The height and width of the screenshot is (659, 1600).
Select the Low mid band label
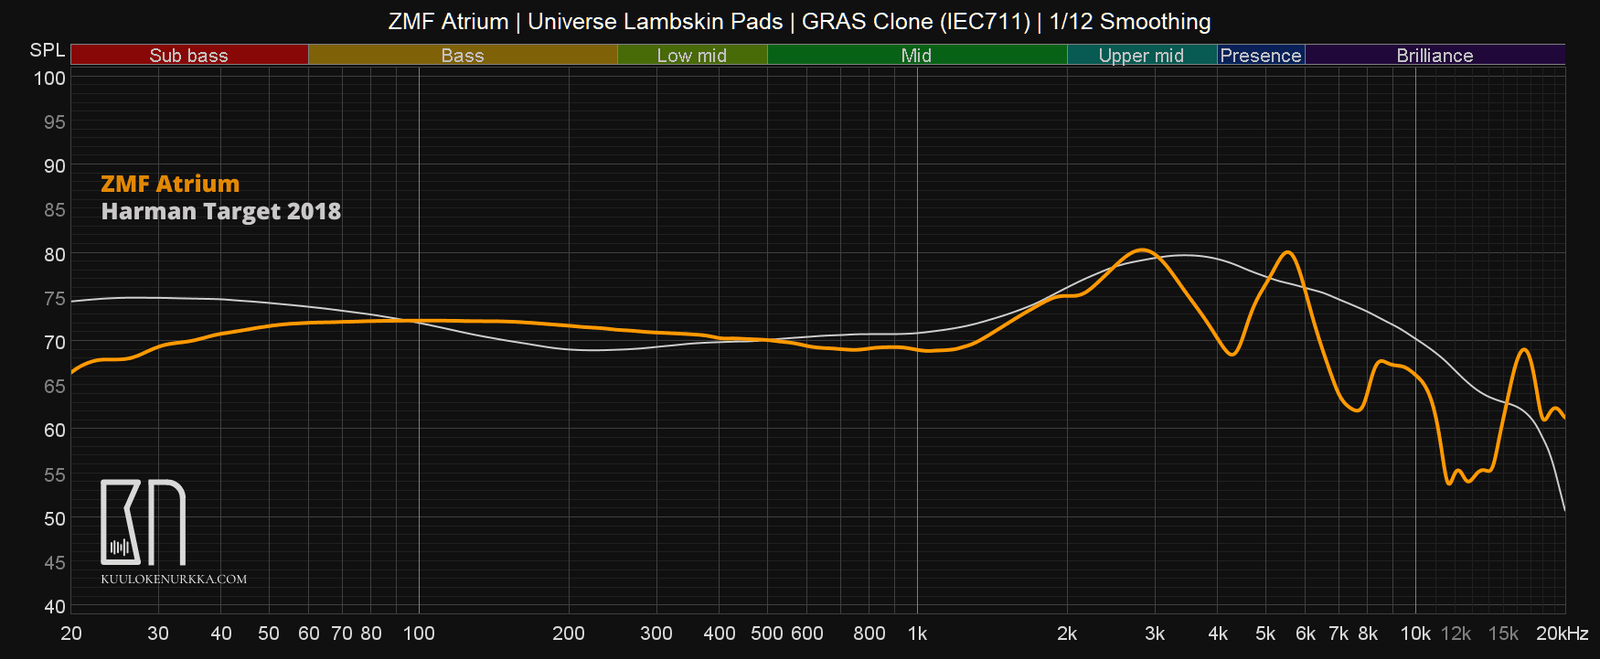[691, 56]
